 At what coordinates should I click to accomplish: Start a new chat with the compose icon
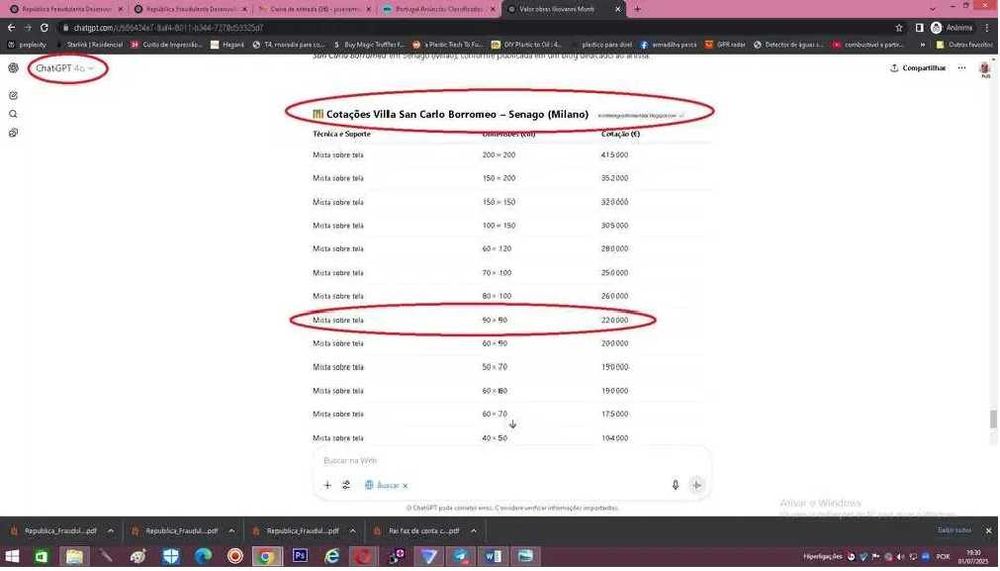[x=13, y=96]
